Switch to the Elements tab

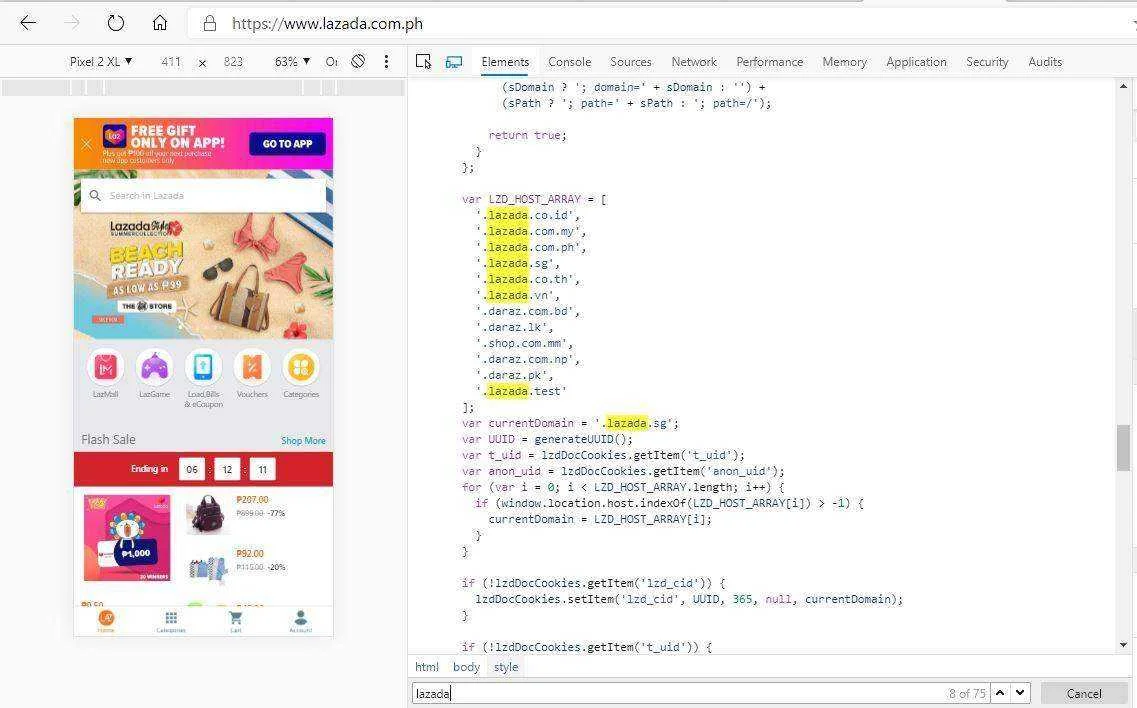505,62
